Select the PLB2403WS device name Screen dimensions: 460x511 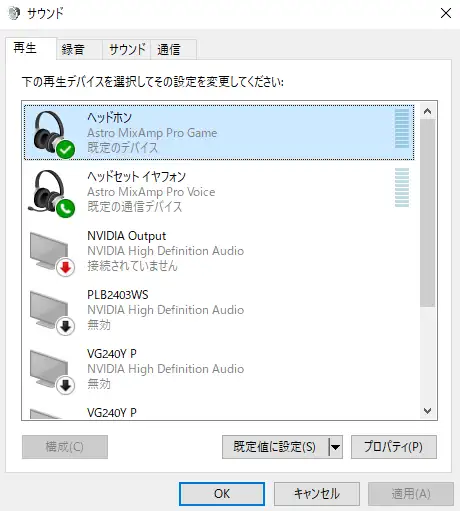118,295
